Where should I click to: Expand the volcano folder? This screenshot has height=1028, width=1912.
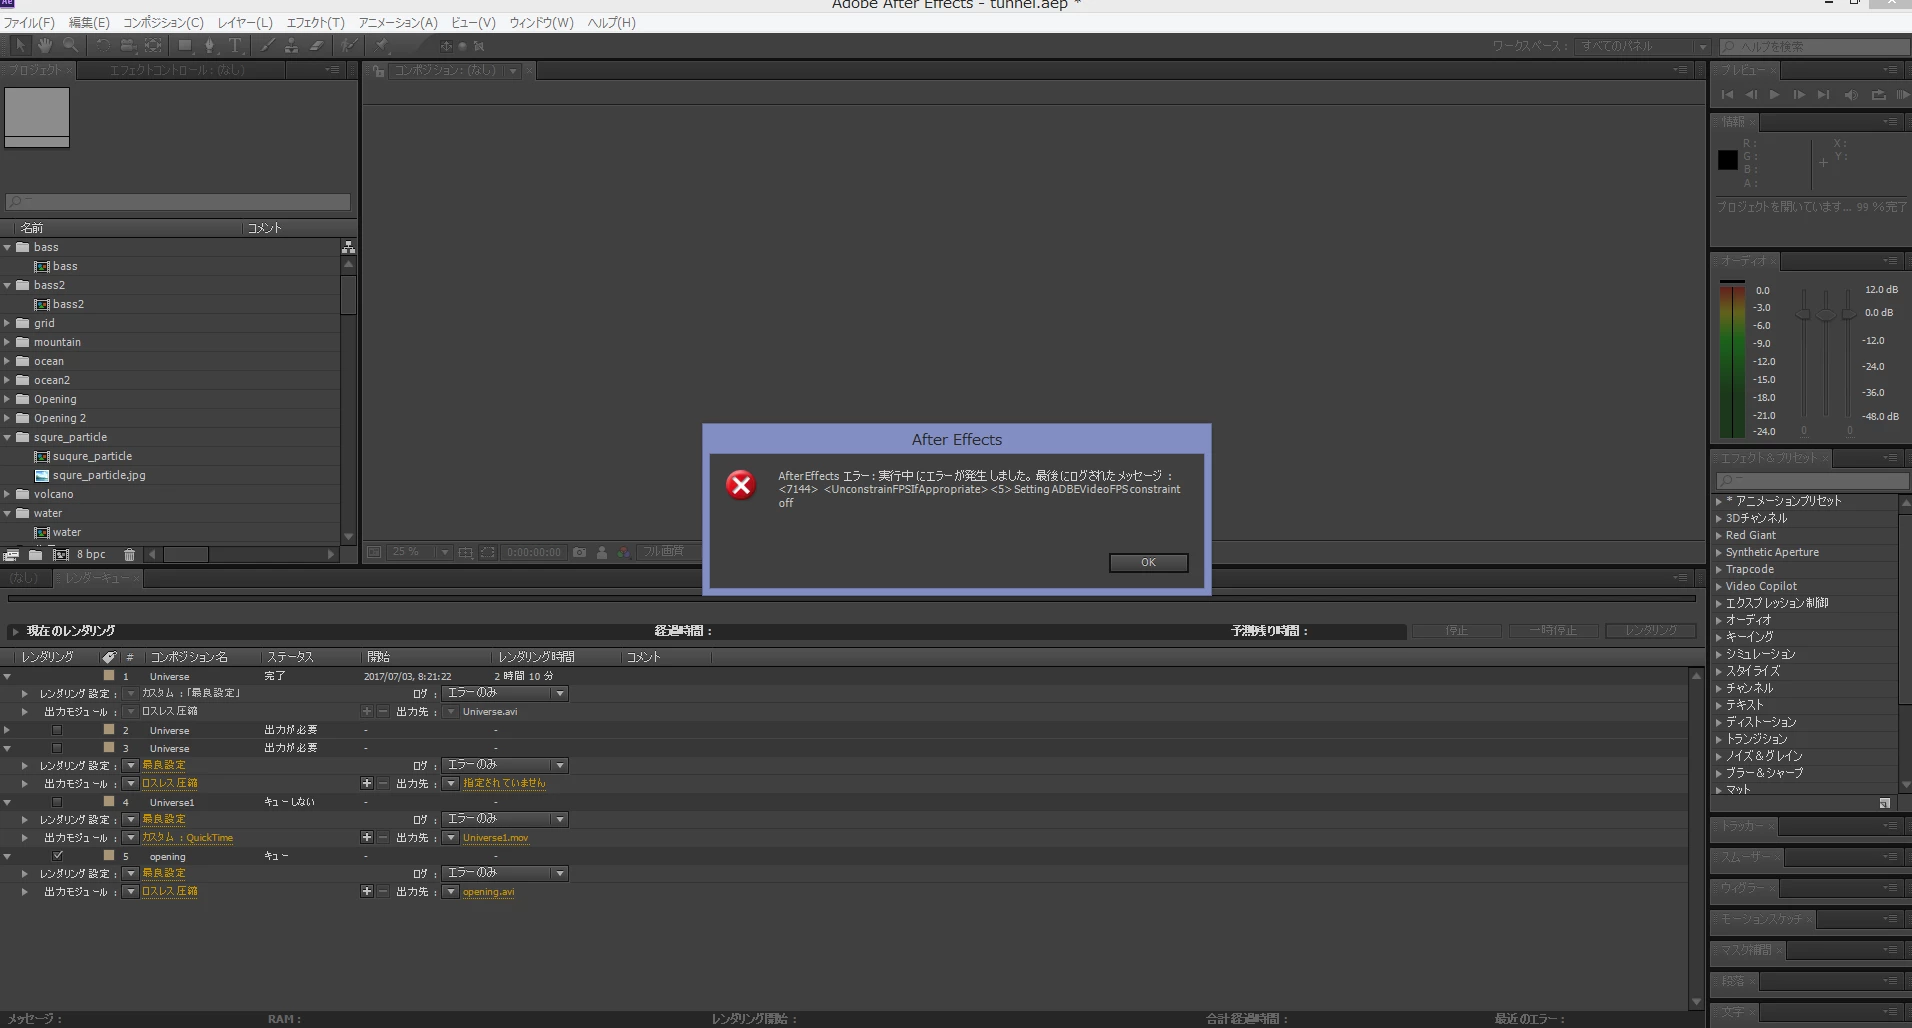[8, 494]
